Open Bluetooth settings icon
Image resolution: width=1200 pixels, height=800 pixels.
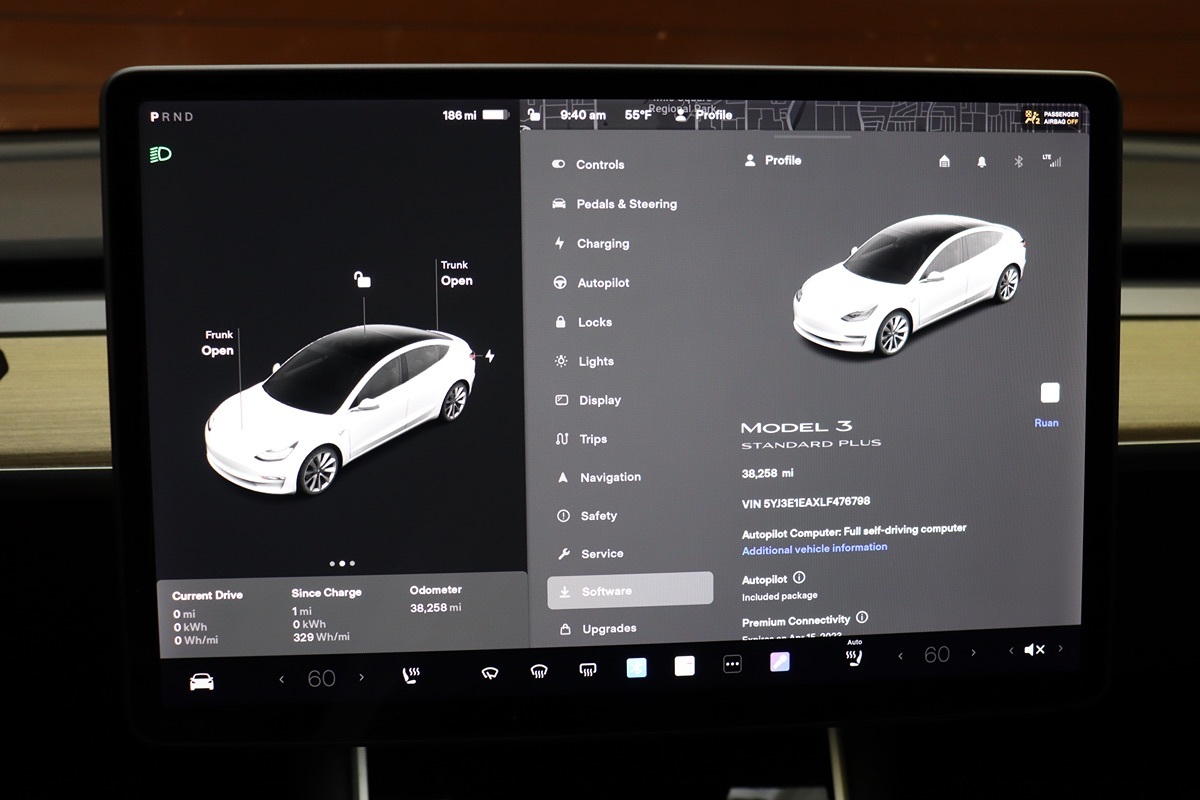tap(1018, 162)
